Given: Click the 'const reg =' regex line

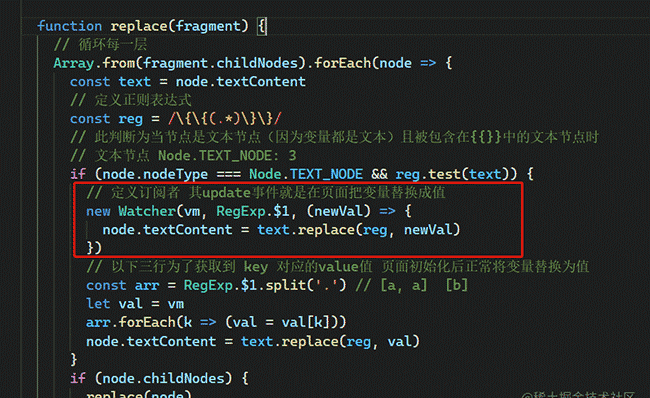Looking at the screenshot, I should coord(176,119).
